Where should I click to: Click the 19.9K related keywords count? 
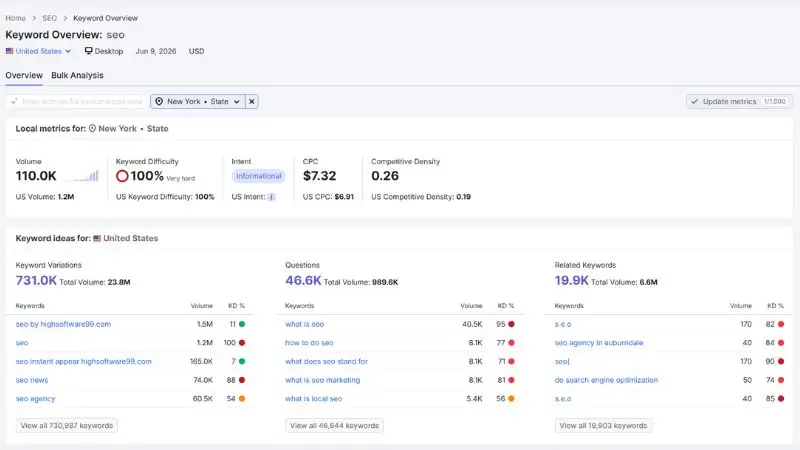pyautogui.click(x=571, y=281)
